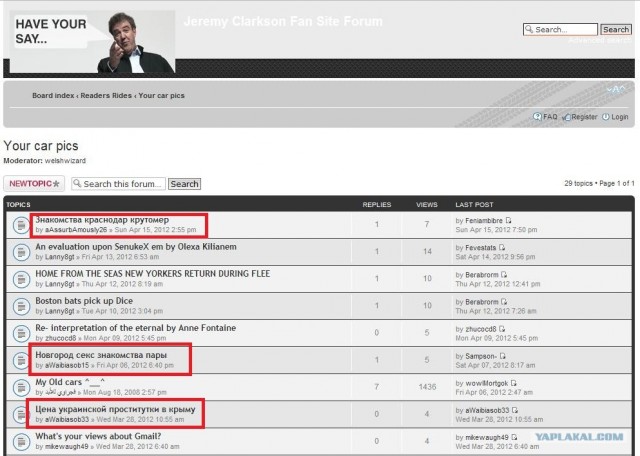View latest post icon next to wowilfortgok
The image size is (640, 456).
(518, 383)
